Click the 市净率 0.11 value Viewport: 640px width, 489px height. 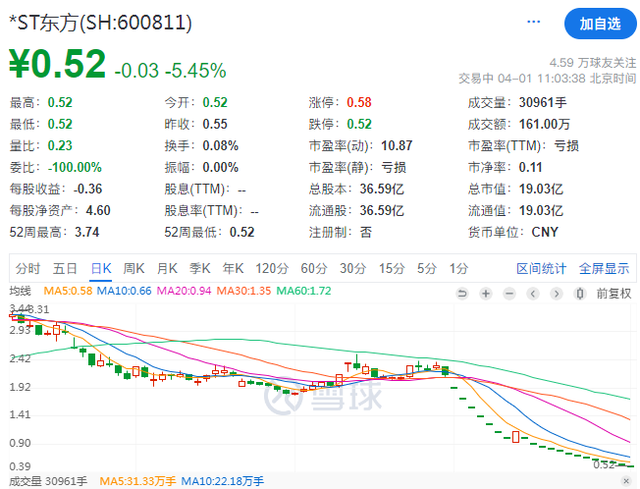tap(530, 167)
